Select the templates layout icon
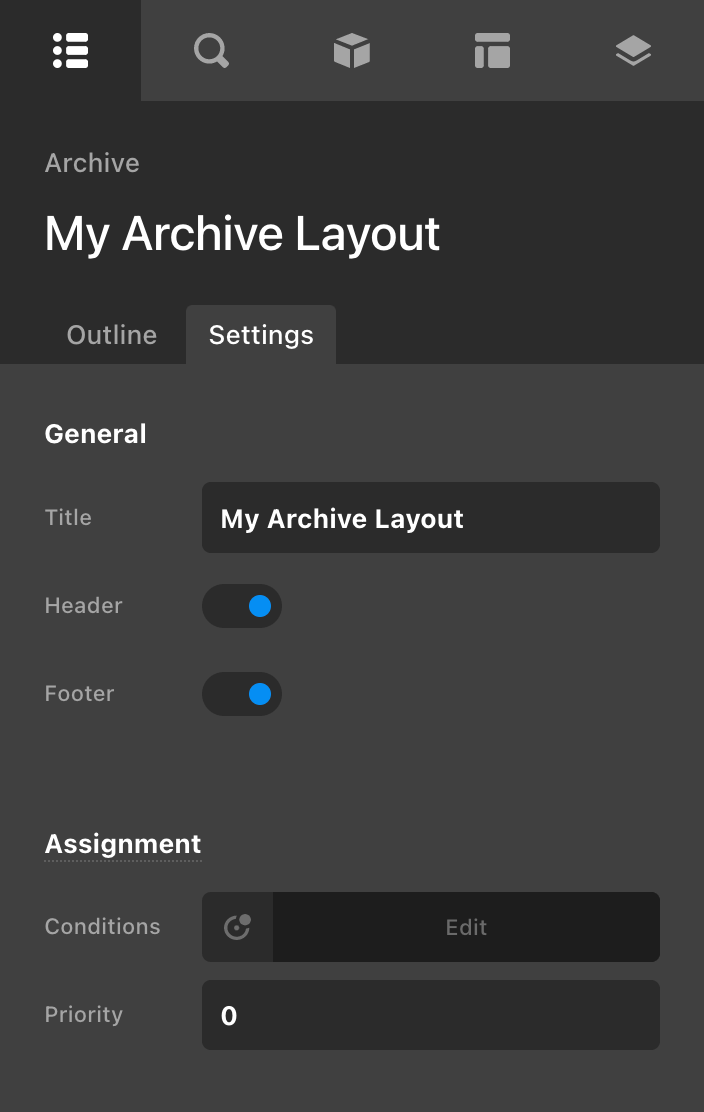This screenshot has height=1112, width=704. [492, 50]
